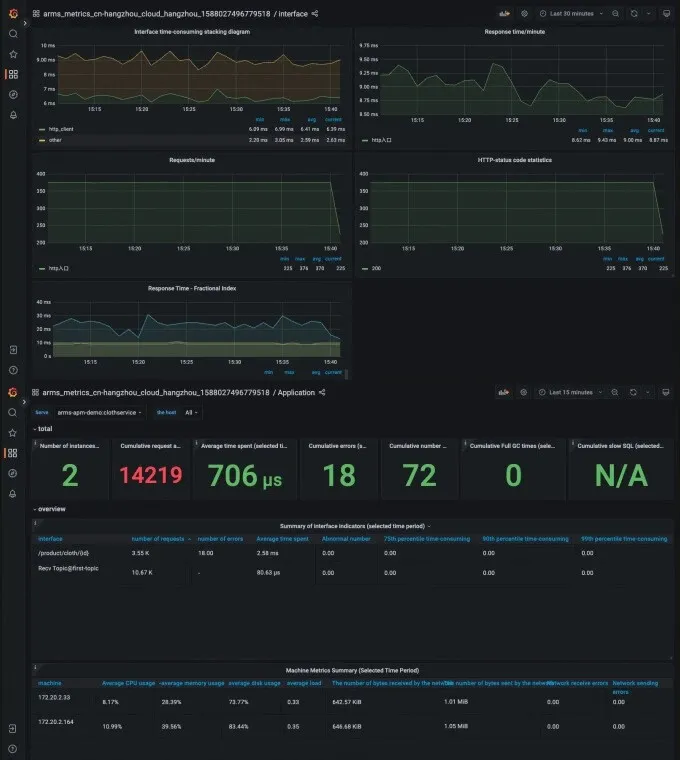The image size is (680, 760).
Task: Cycle view mode in interface dashboard
Action: [x=666, y=14]
